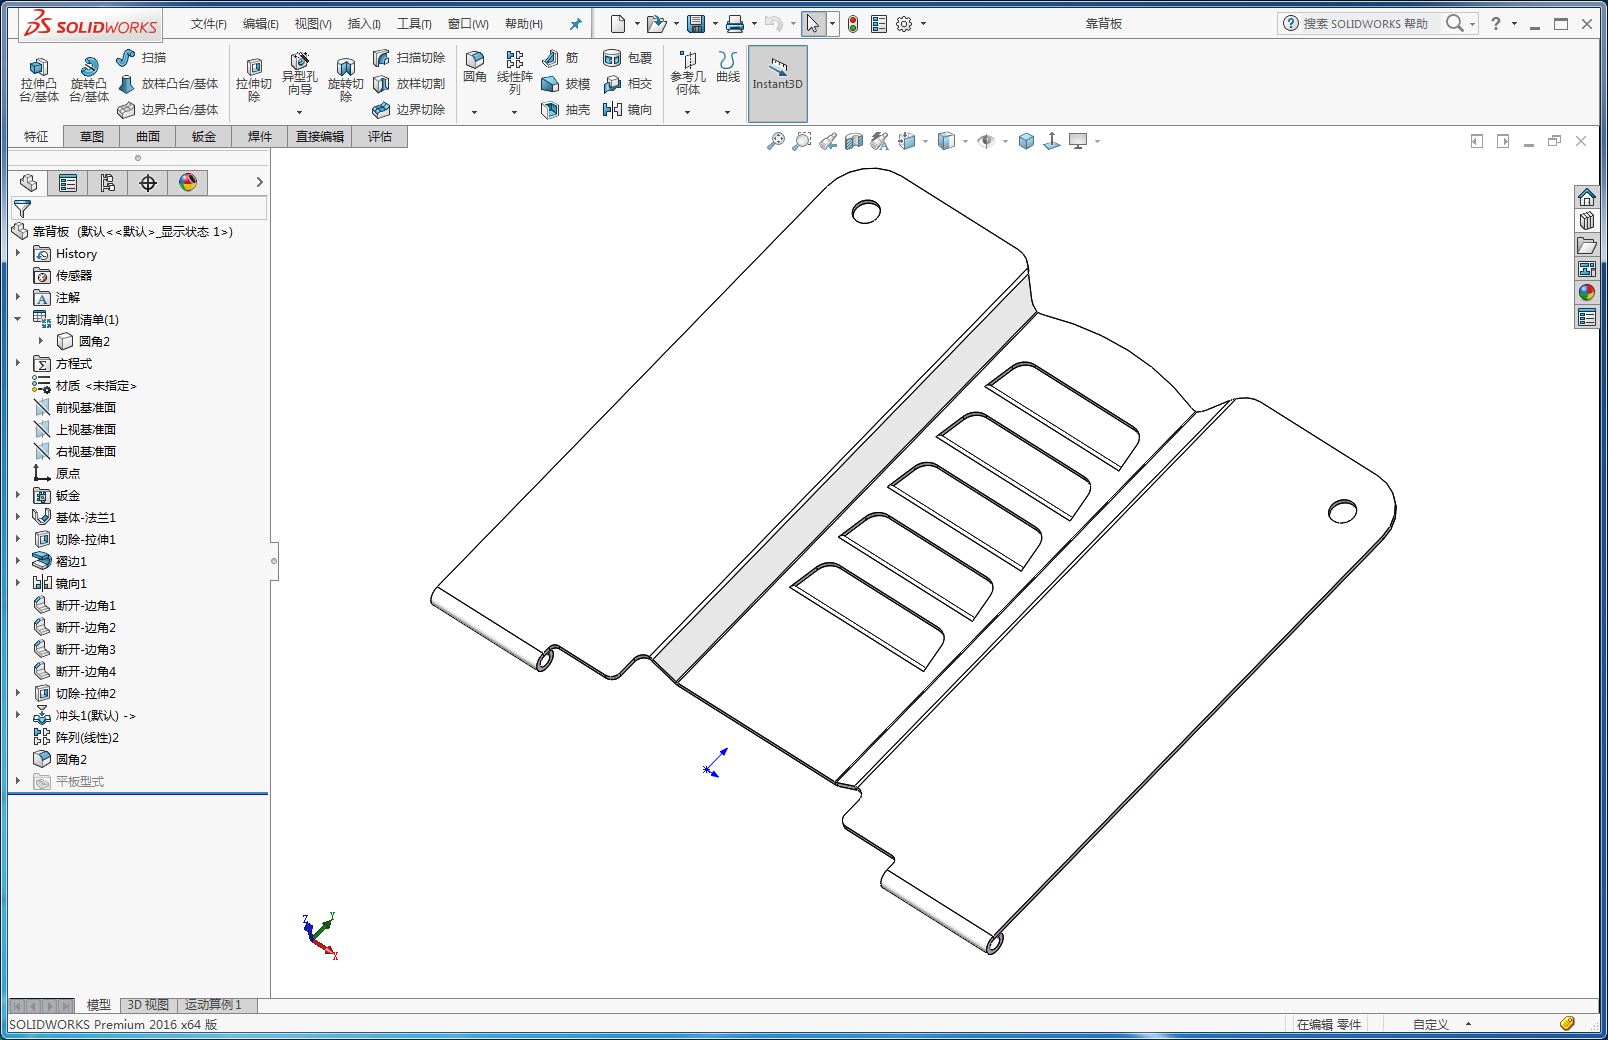The width and height of the screenshot is (1608, 1040).
Task: Switch to the 运动算例 1 tab
Action: [213, 1005]
